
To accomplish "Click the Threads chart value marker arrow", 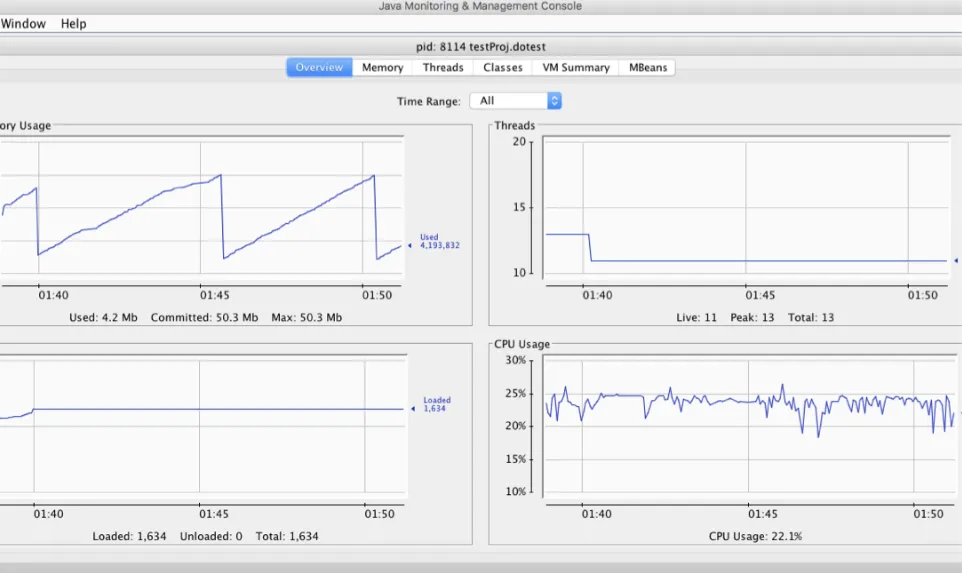I will coord(956,261).
